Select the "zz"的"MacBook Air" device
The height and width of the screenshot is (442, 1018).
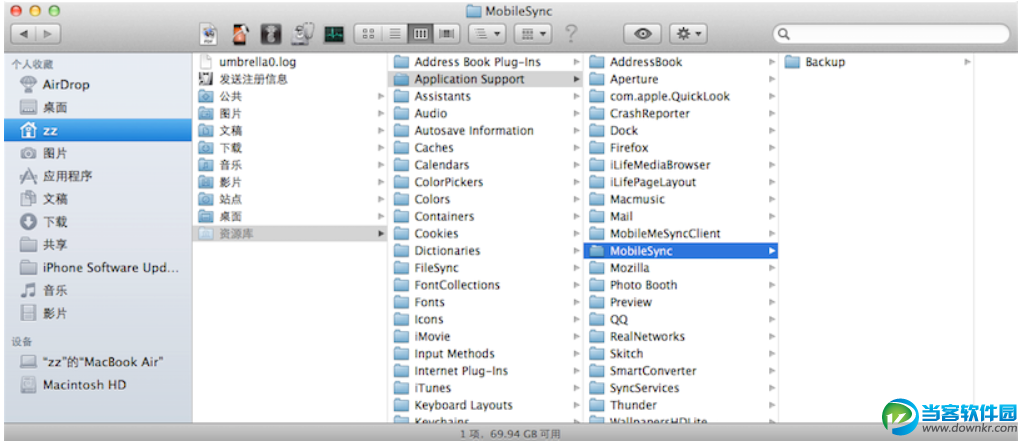pos(98,362)
